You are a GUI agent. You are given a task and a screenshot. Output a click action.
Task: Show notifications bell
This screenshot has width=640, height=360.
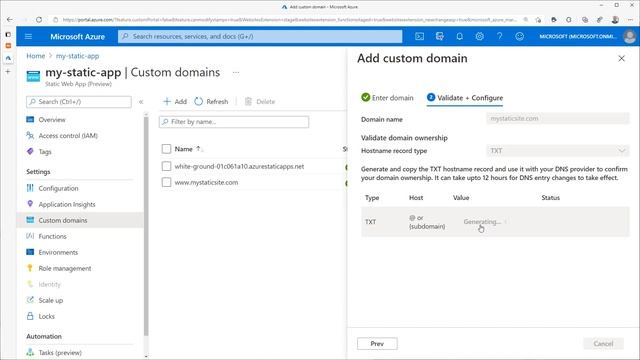(460, 36)
